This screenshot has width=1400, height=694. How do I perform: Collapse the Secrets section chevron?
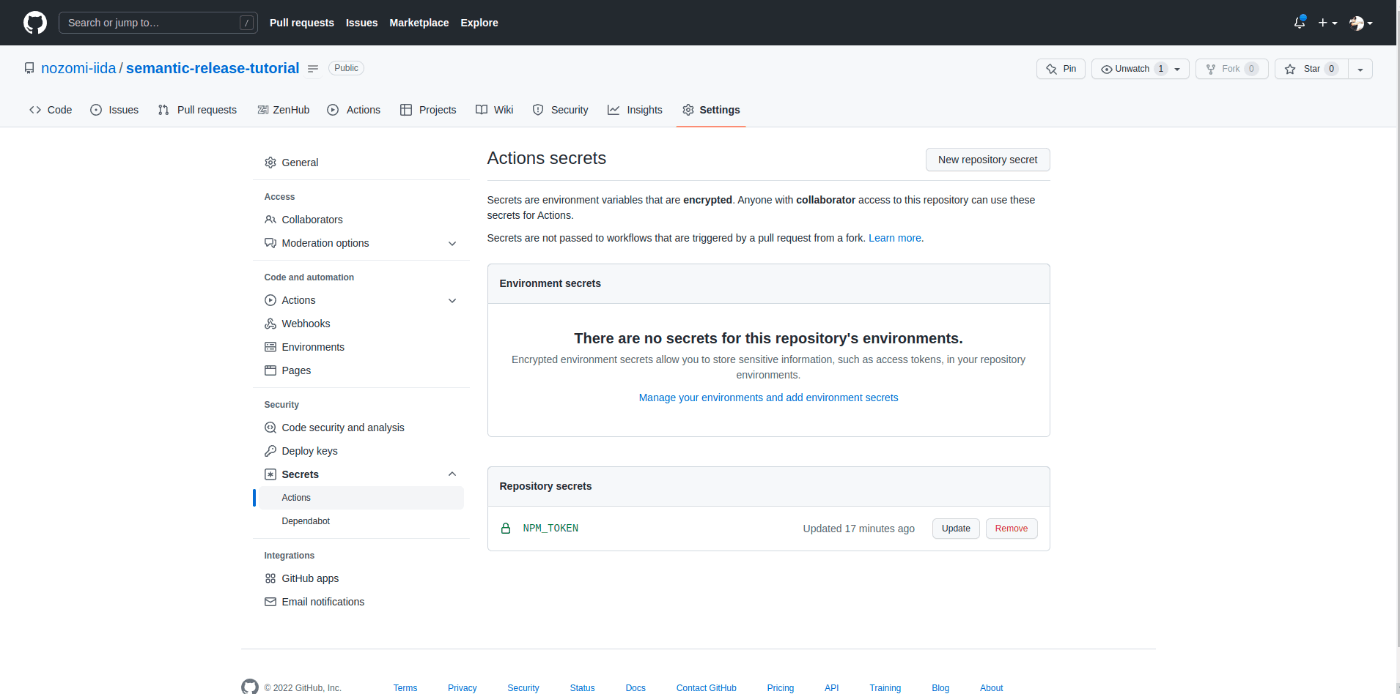point(452,474)
